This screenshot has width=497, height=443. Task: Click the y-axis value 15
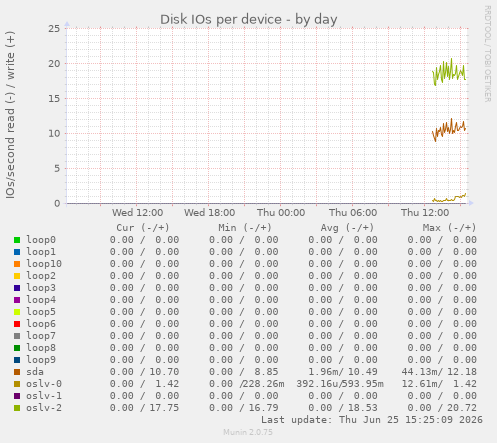pyautogui.click(x=54, y=99)
